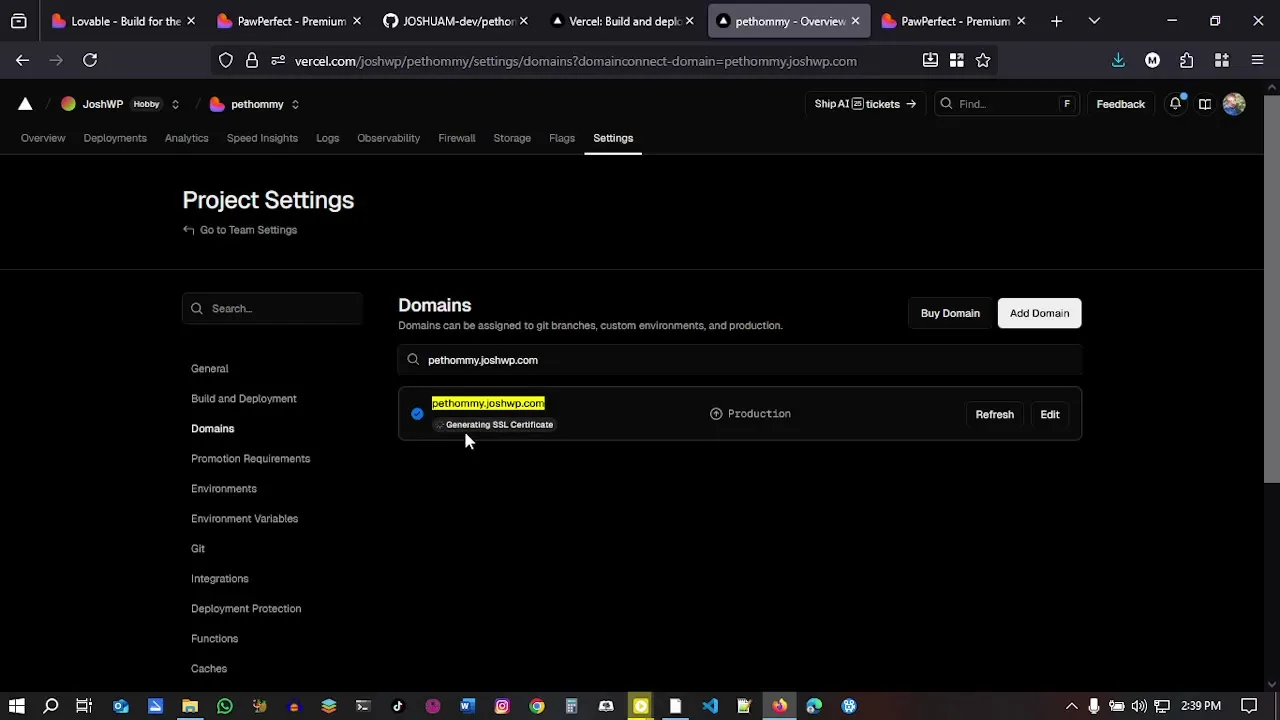
Task: Bookmark this page with the star icon
Action: pos(983,61)
